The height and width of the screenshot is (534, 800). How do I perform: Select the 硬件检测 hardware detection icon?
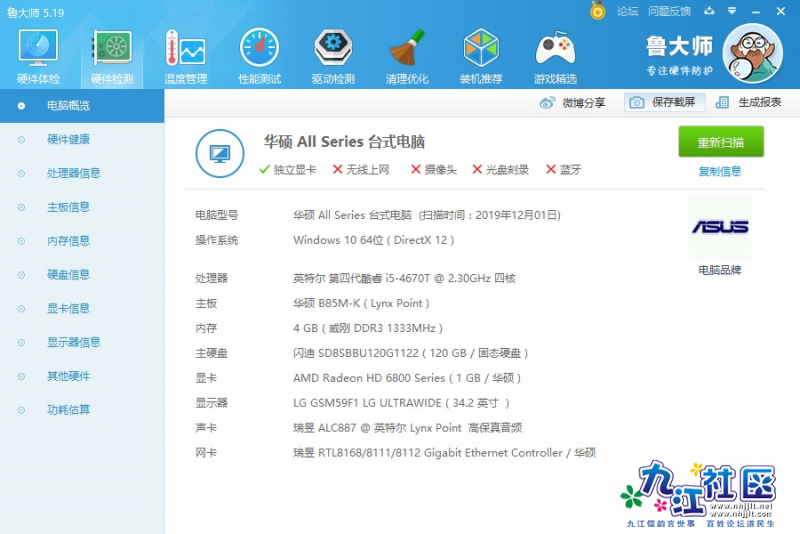(x=112, y=56)
